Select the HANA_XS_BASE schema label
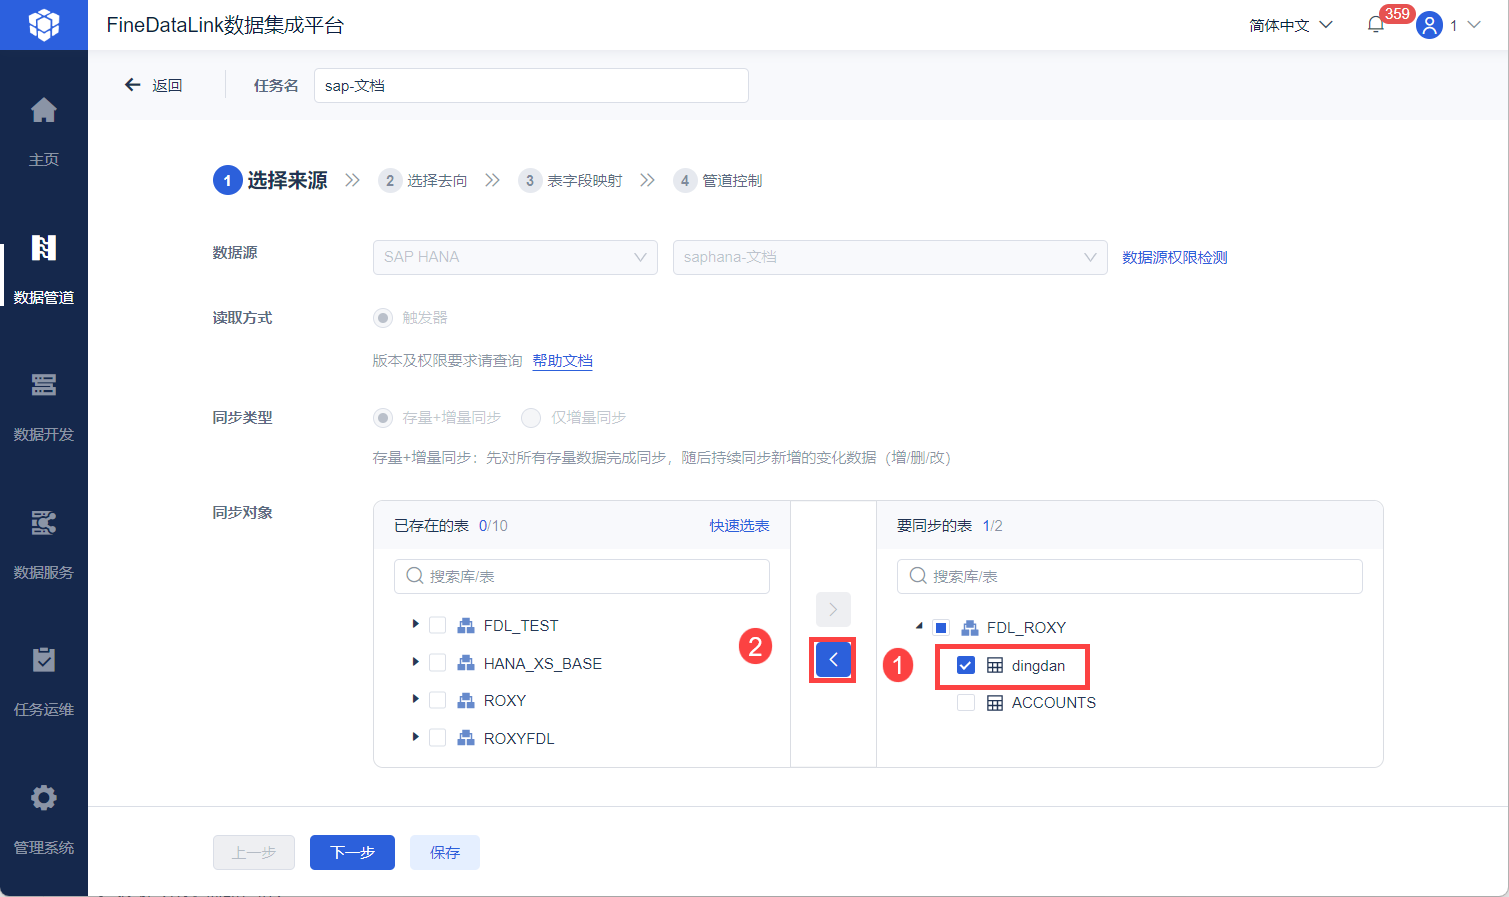Screen dimensions: 1509x897 coord(543,663)
